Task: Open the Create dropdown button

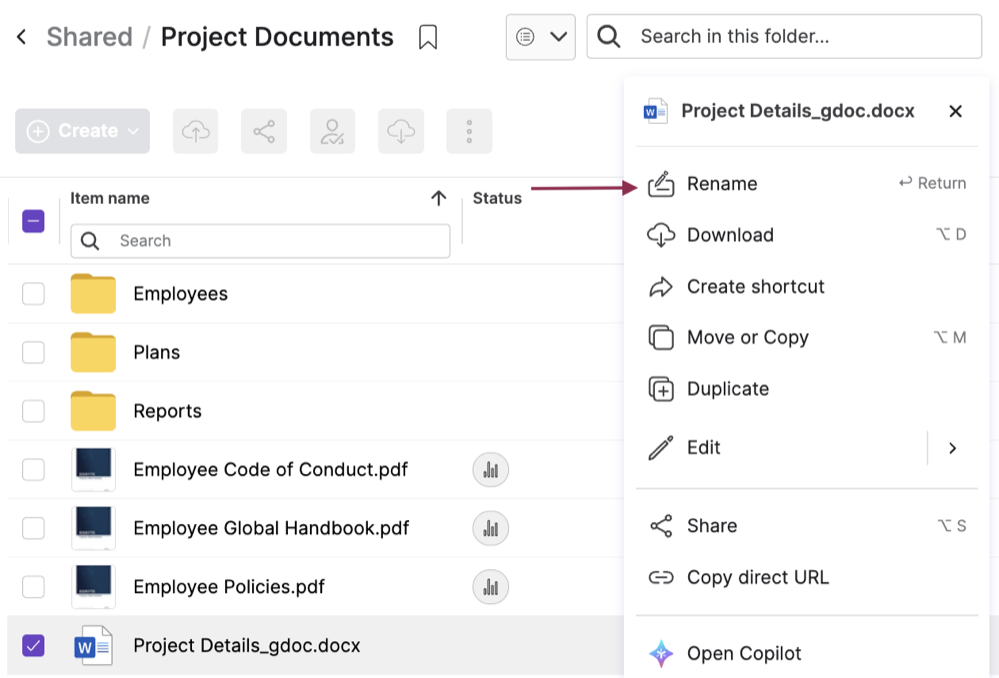Action: click(82, 131)
